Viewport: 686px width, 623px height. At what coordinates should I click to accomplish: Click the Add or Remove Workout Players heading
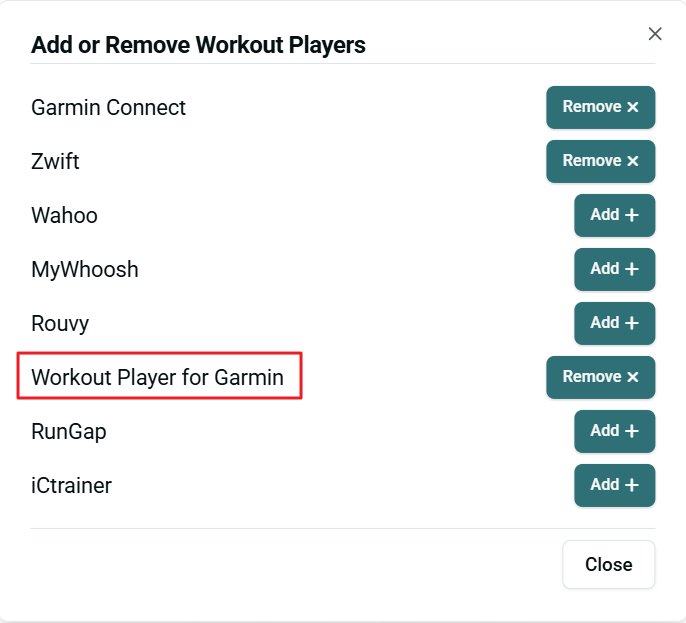[x=198, y=45]
